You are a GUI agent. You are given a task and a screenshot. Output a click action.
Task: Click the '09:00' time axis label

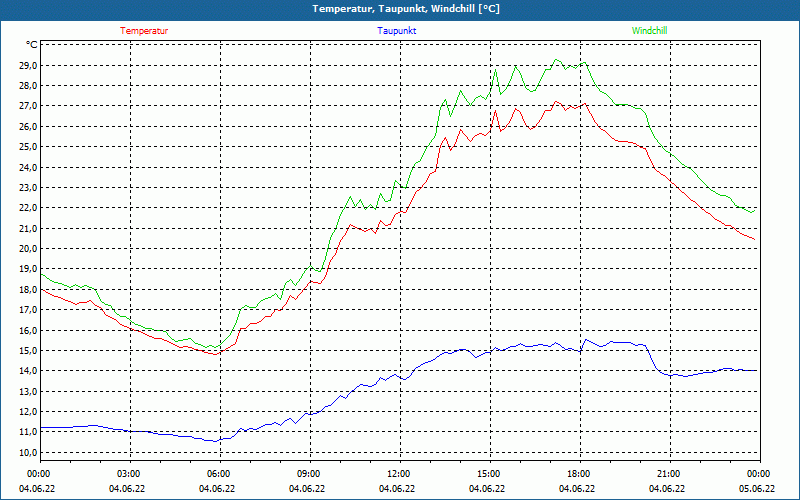click(x=308, y=474)
